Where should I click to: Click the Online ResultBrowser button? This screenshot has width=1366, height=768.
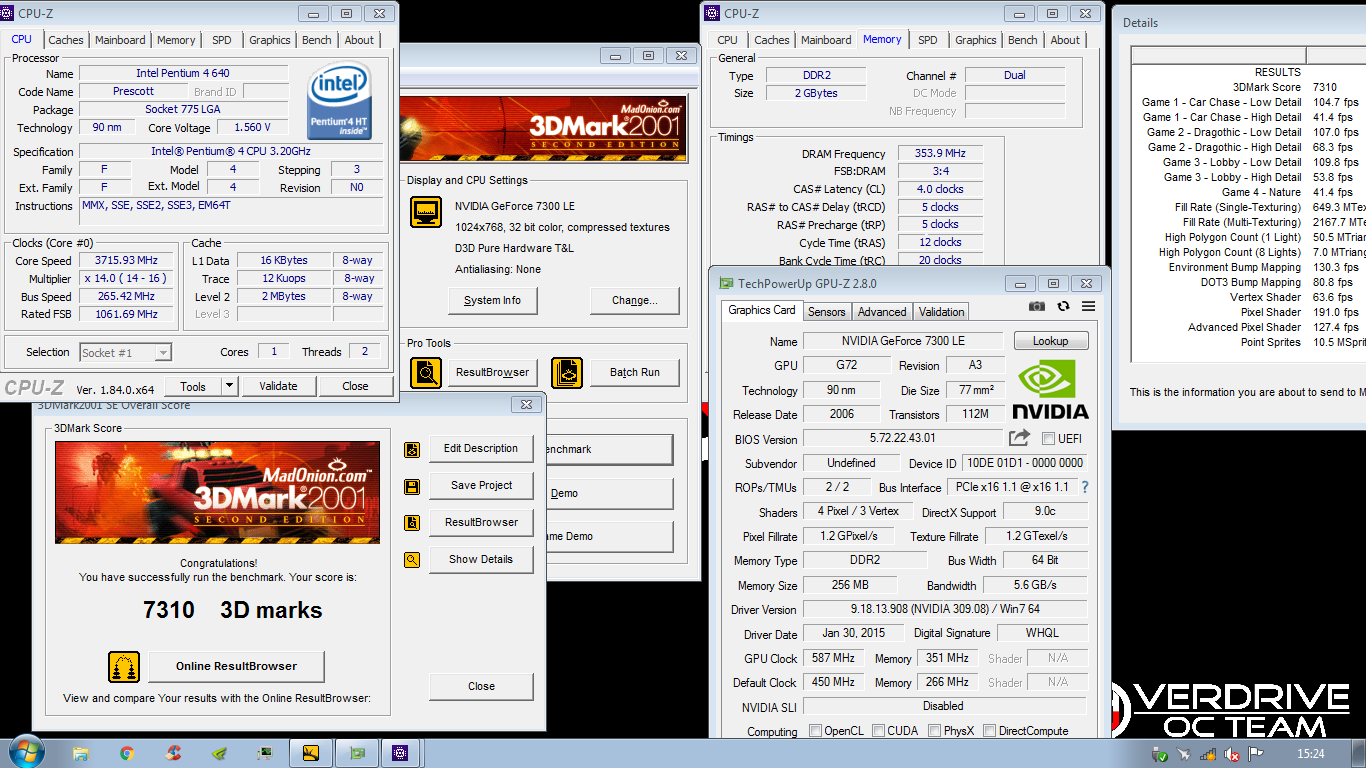237,666
